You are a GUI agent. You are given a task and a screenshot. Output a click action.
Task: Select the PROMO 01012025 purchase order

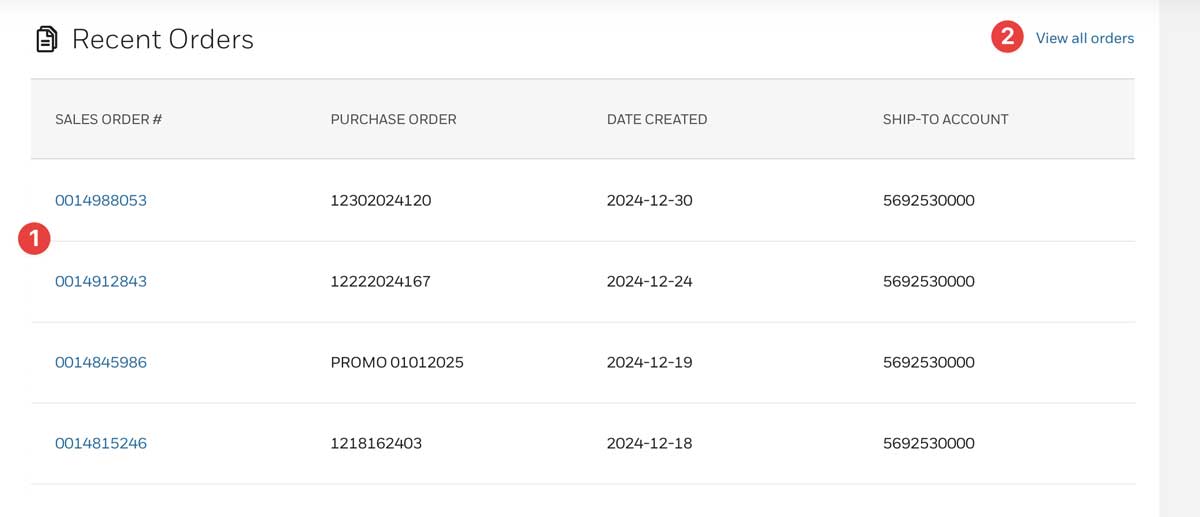pyautogui.click(x=397, y=362)
